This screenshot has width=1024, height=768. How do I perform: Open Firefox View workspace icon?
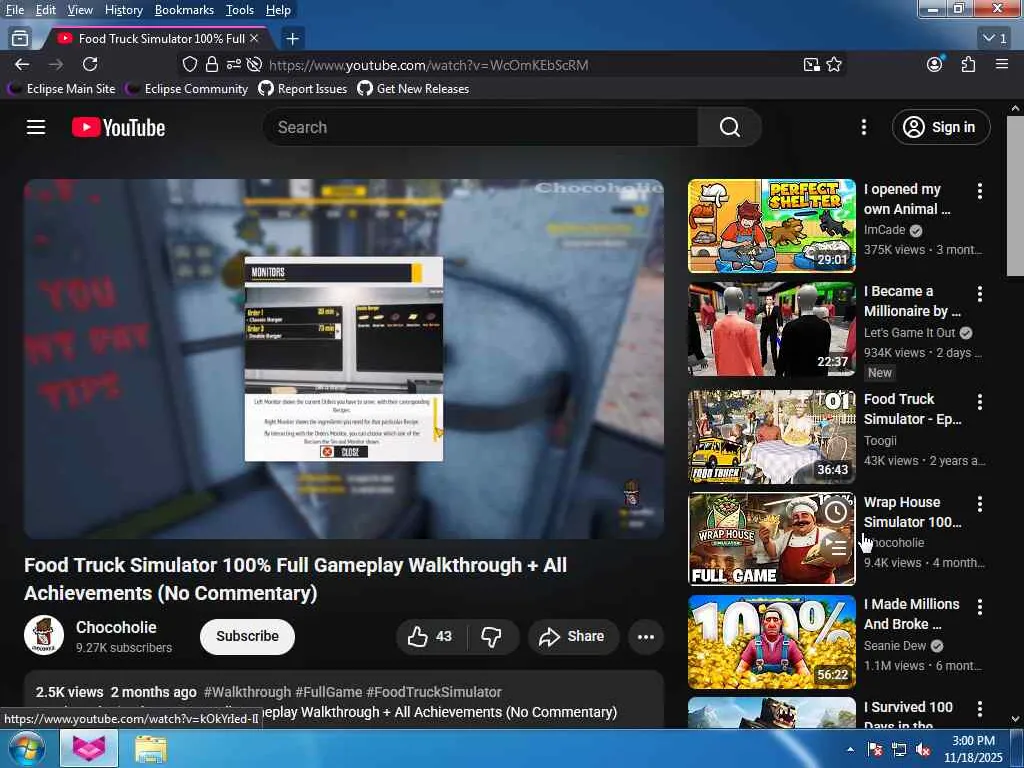[20, 39]
